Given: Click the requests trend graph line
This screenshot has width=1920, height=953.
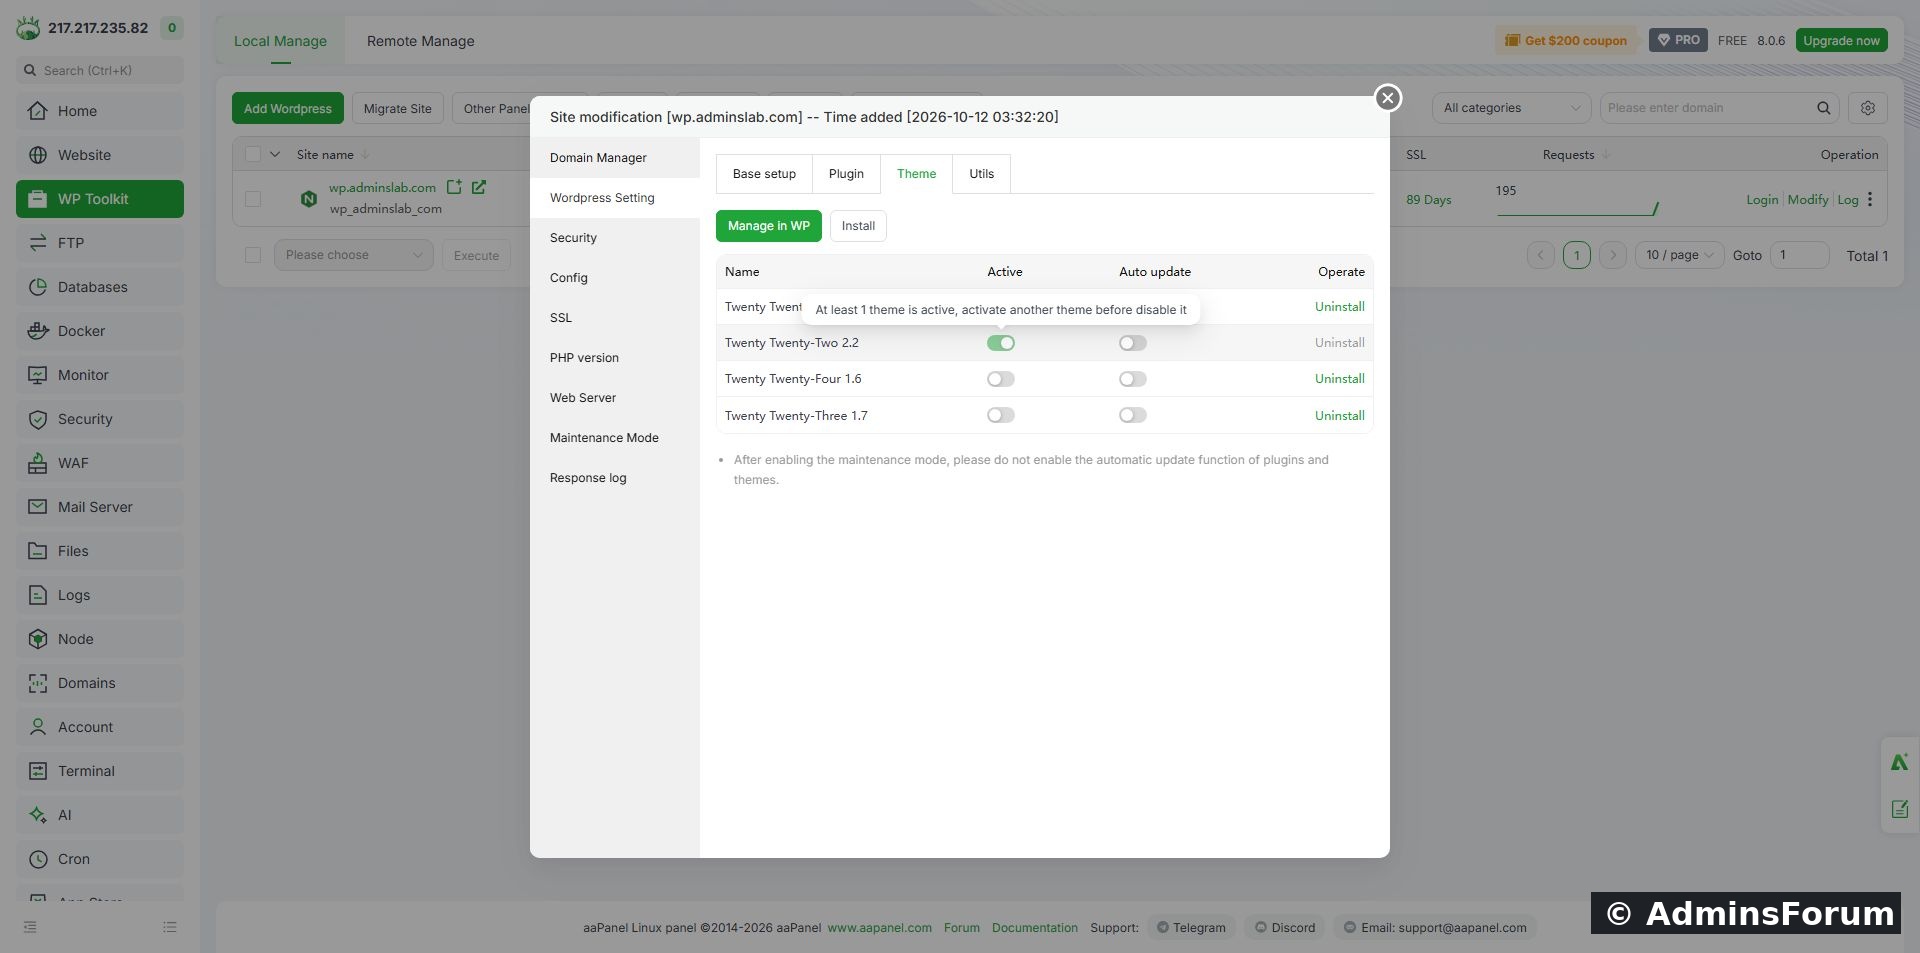Looking at the screenshot, I should click(x=1577, y=209).
